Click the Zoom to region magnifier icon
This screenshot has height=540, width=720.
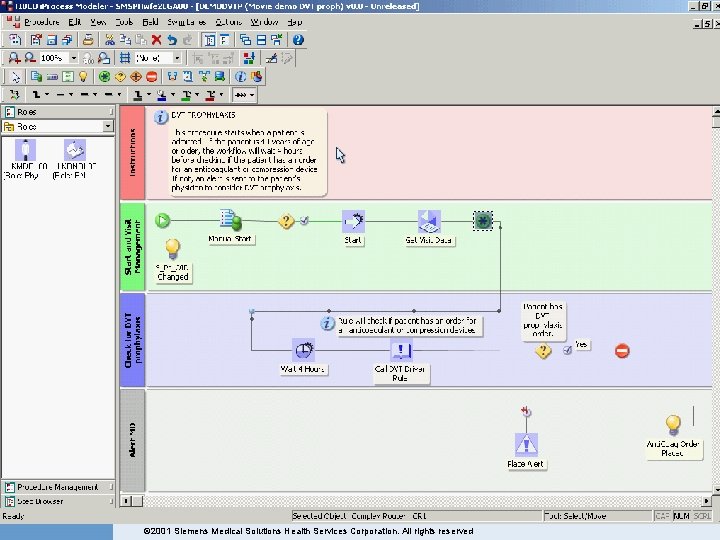tap(104, 58)
